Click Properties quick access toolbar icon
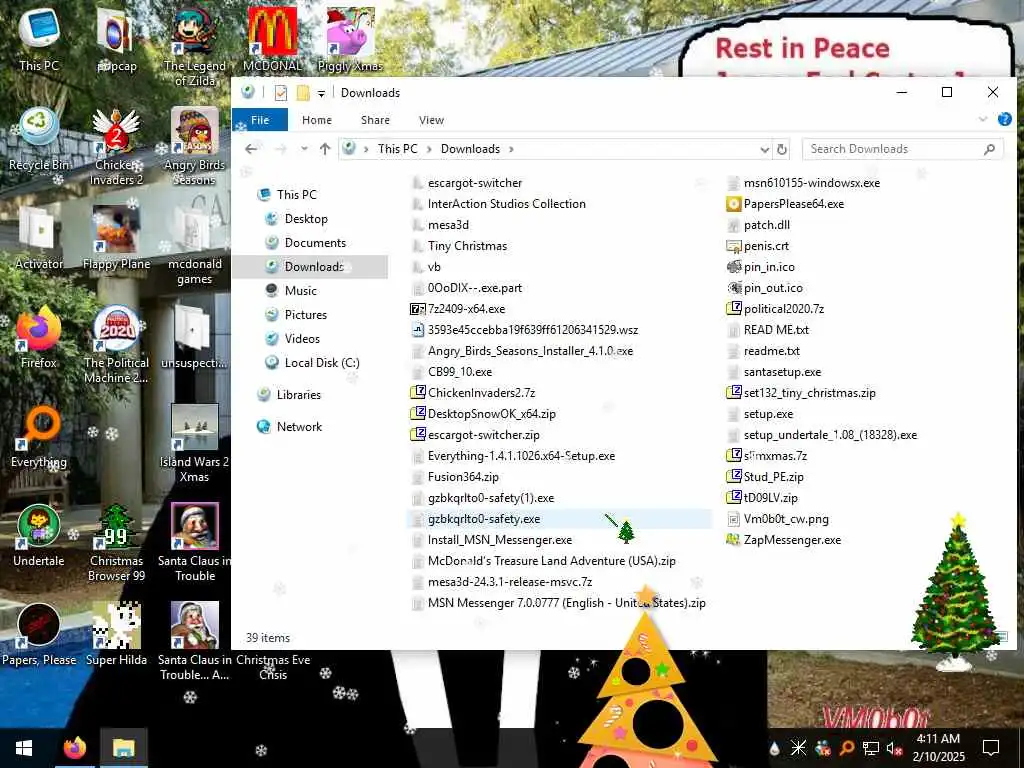 (280, 93)
